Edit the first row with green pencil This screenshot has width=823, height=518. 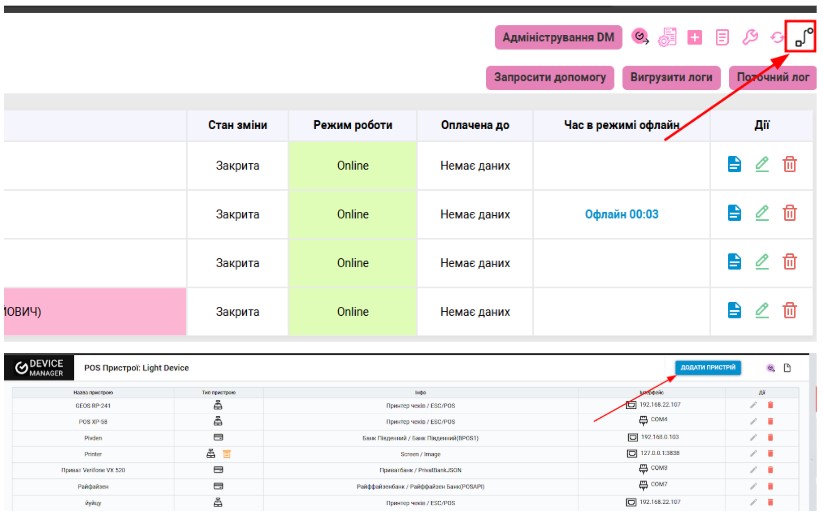[762, 165]
